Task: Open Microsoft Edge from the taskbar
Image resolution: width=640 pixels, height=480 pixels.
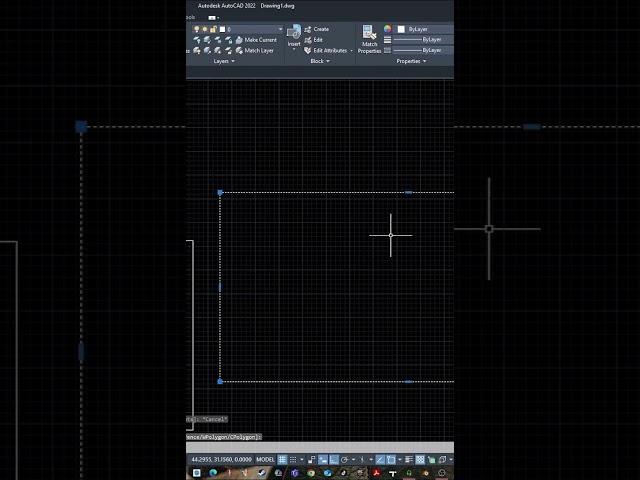Action: pyautogui.click(x=213, y=473)
